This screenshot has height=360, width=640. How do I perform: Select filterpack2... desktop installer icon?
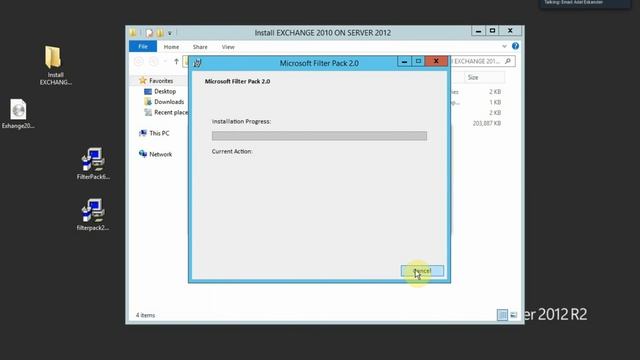coord(93,215)
